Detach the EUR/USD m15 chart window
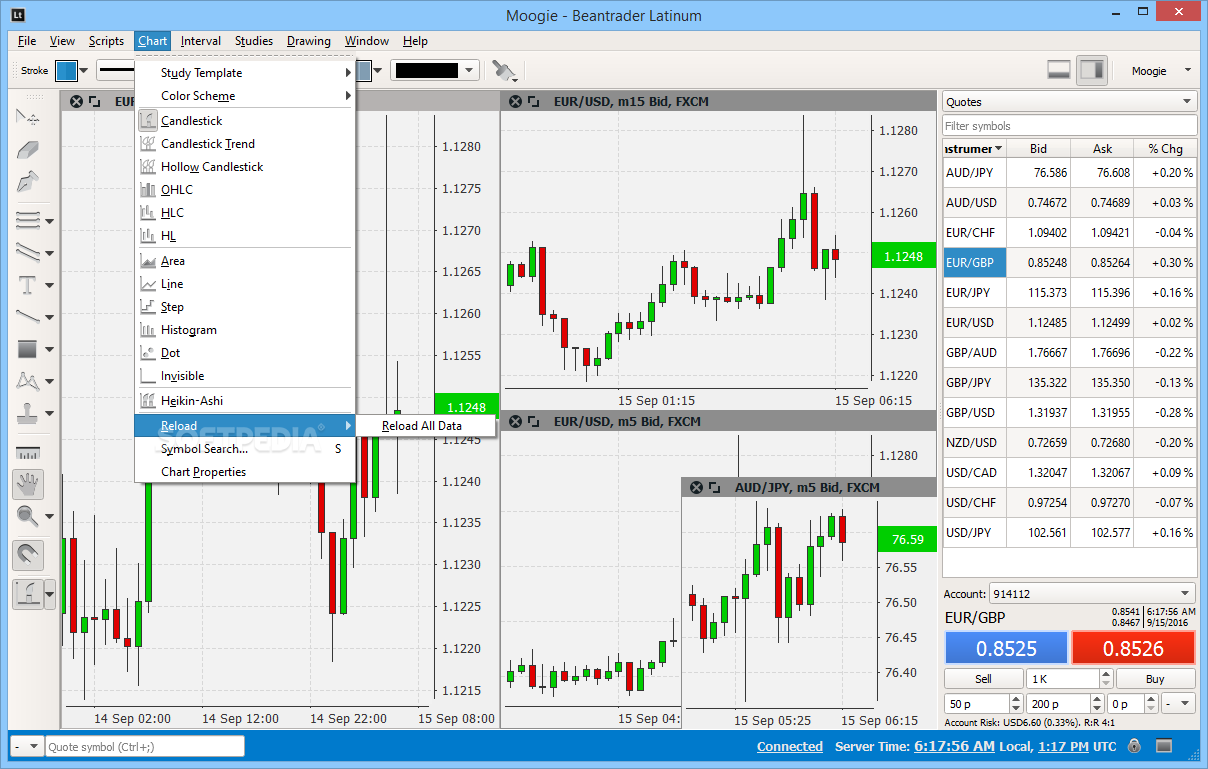The image size is (1208, 769). pos(534,101)
